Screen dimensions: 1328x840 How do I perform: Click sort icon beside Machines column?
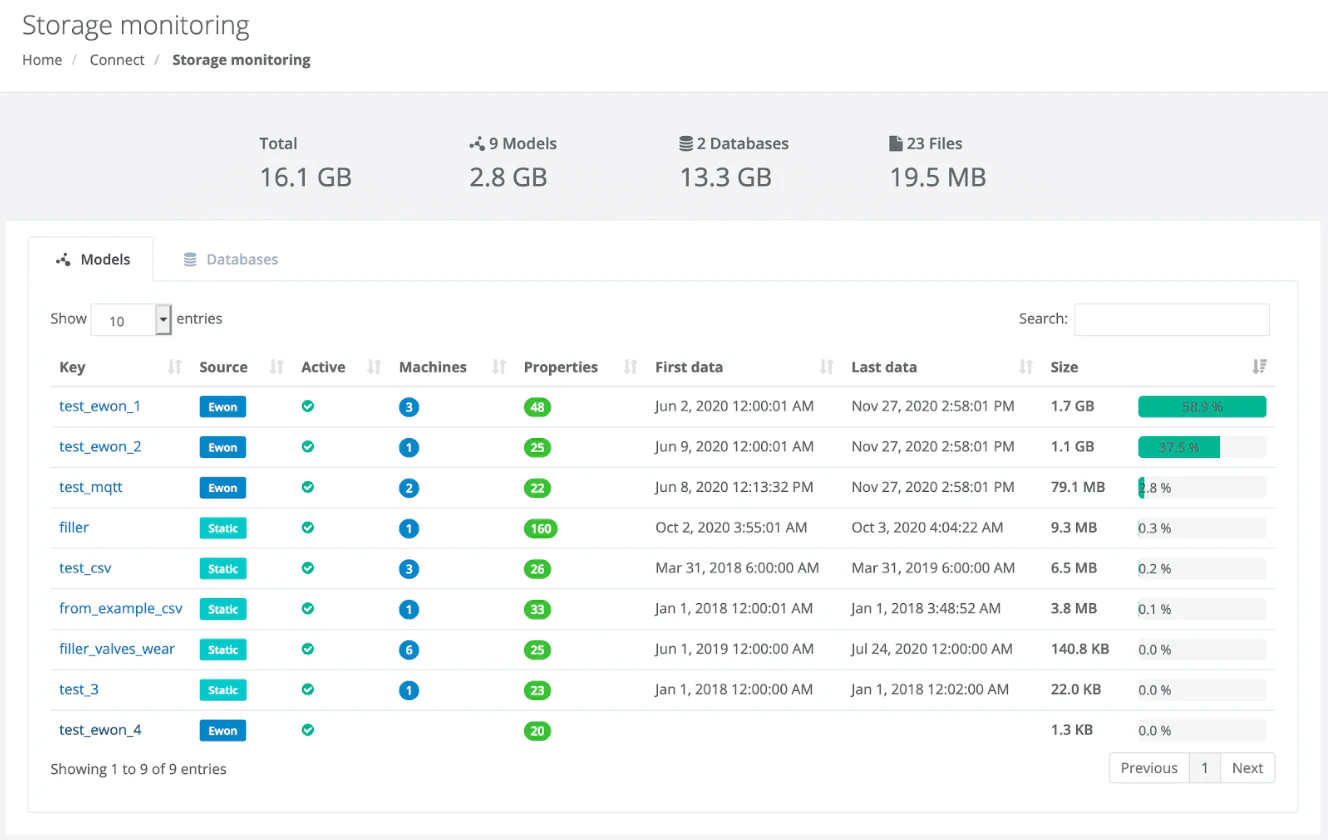point(499,367)
